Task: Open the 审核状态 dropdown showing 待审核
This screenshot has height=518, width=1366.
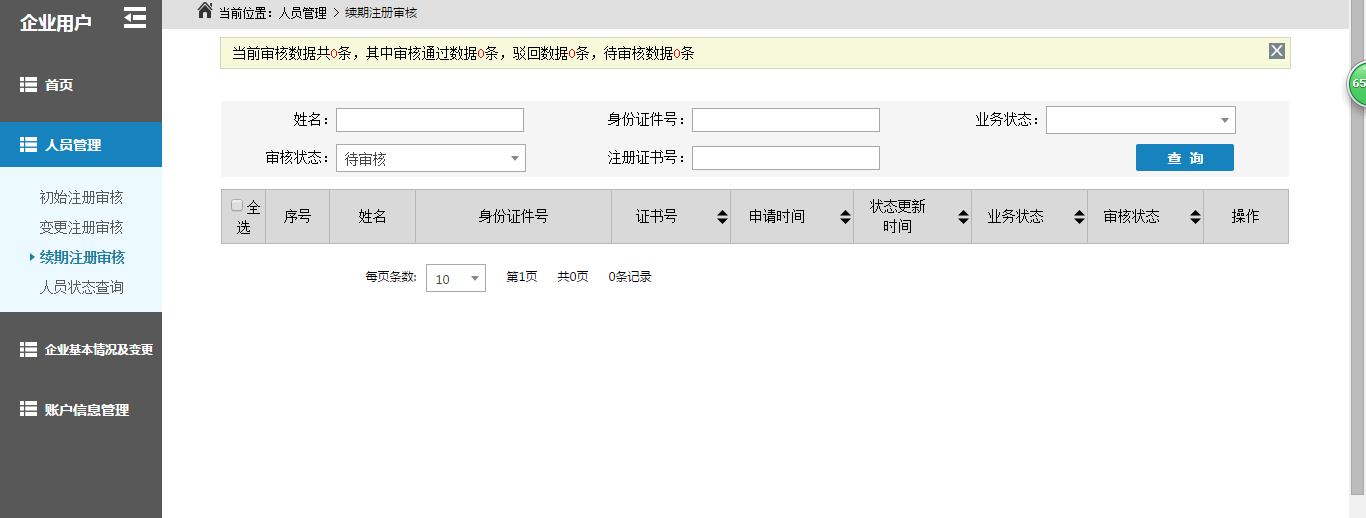Action: click(430, 158)
